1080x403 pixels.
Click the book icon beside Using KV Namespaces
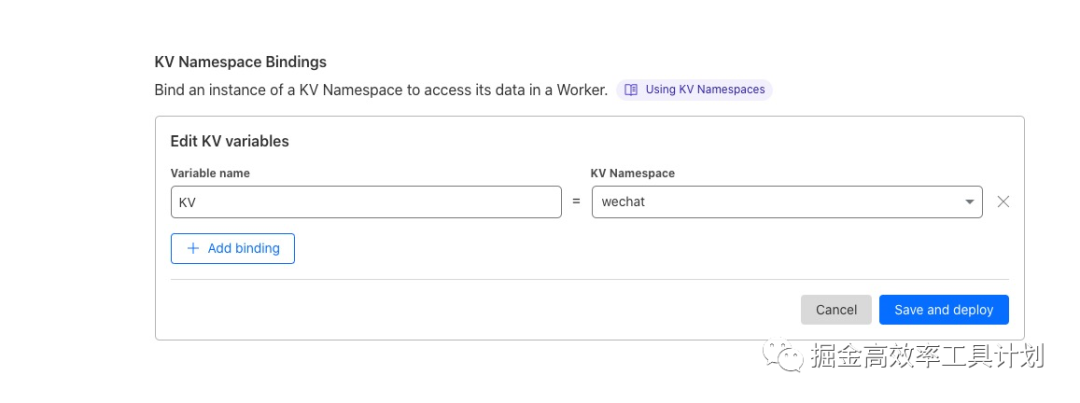[631, 90]
